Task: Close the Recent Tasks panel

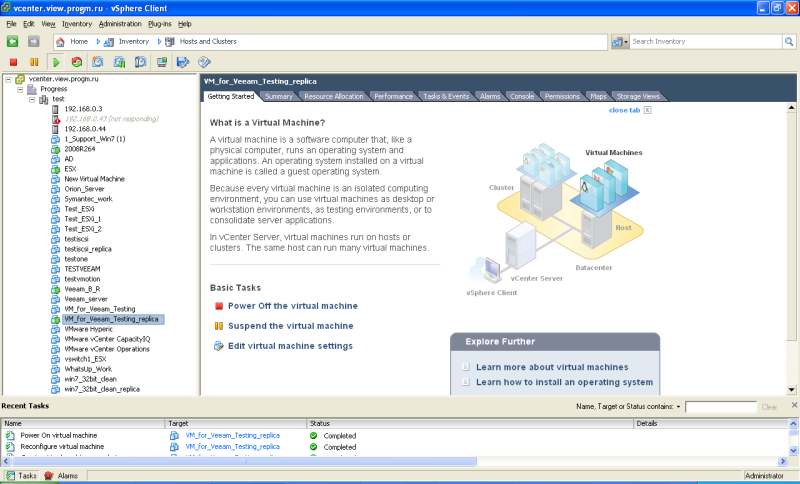Action: 794,405
